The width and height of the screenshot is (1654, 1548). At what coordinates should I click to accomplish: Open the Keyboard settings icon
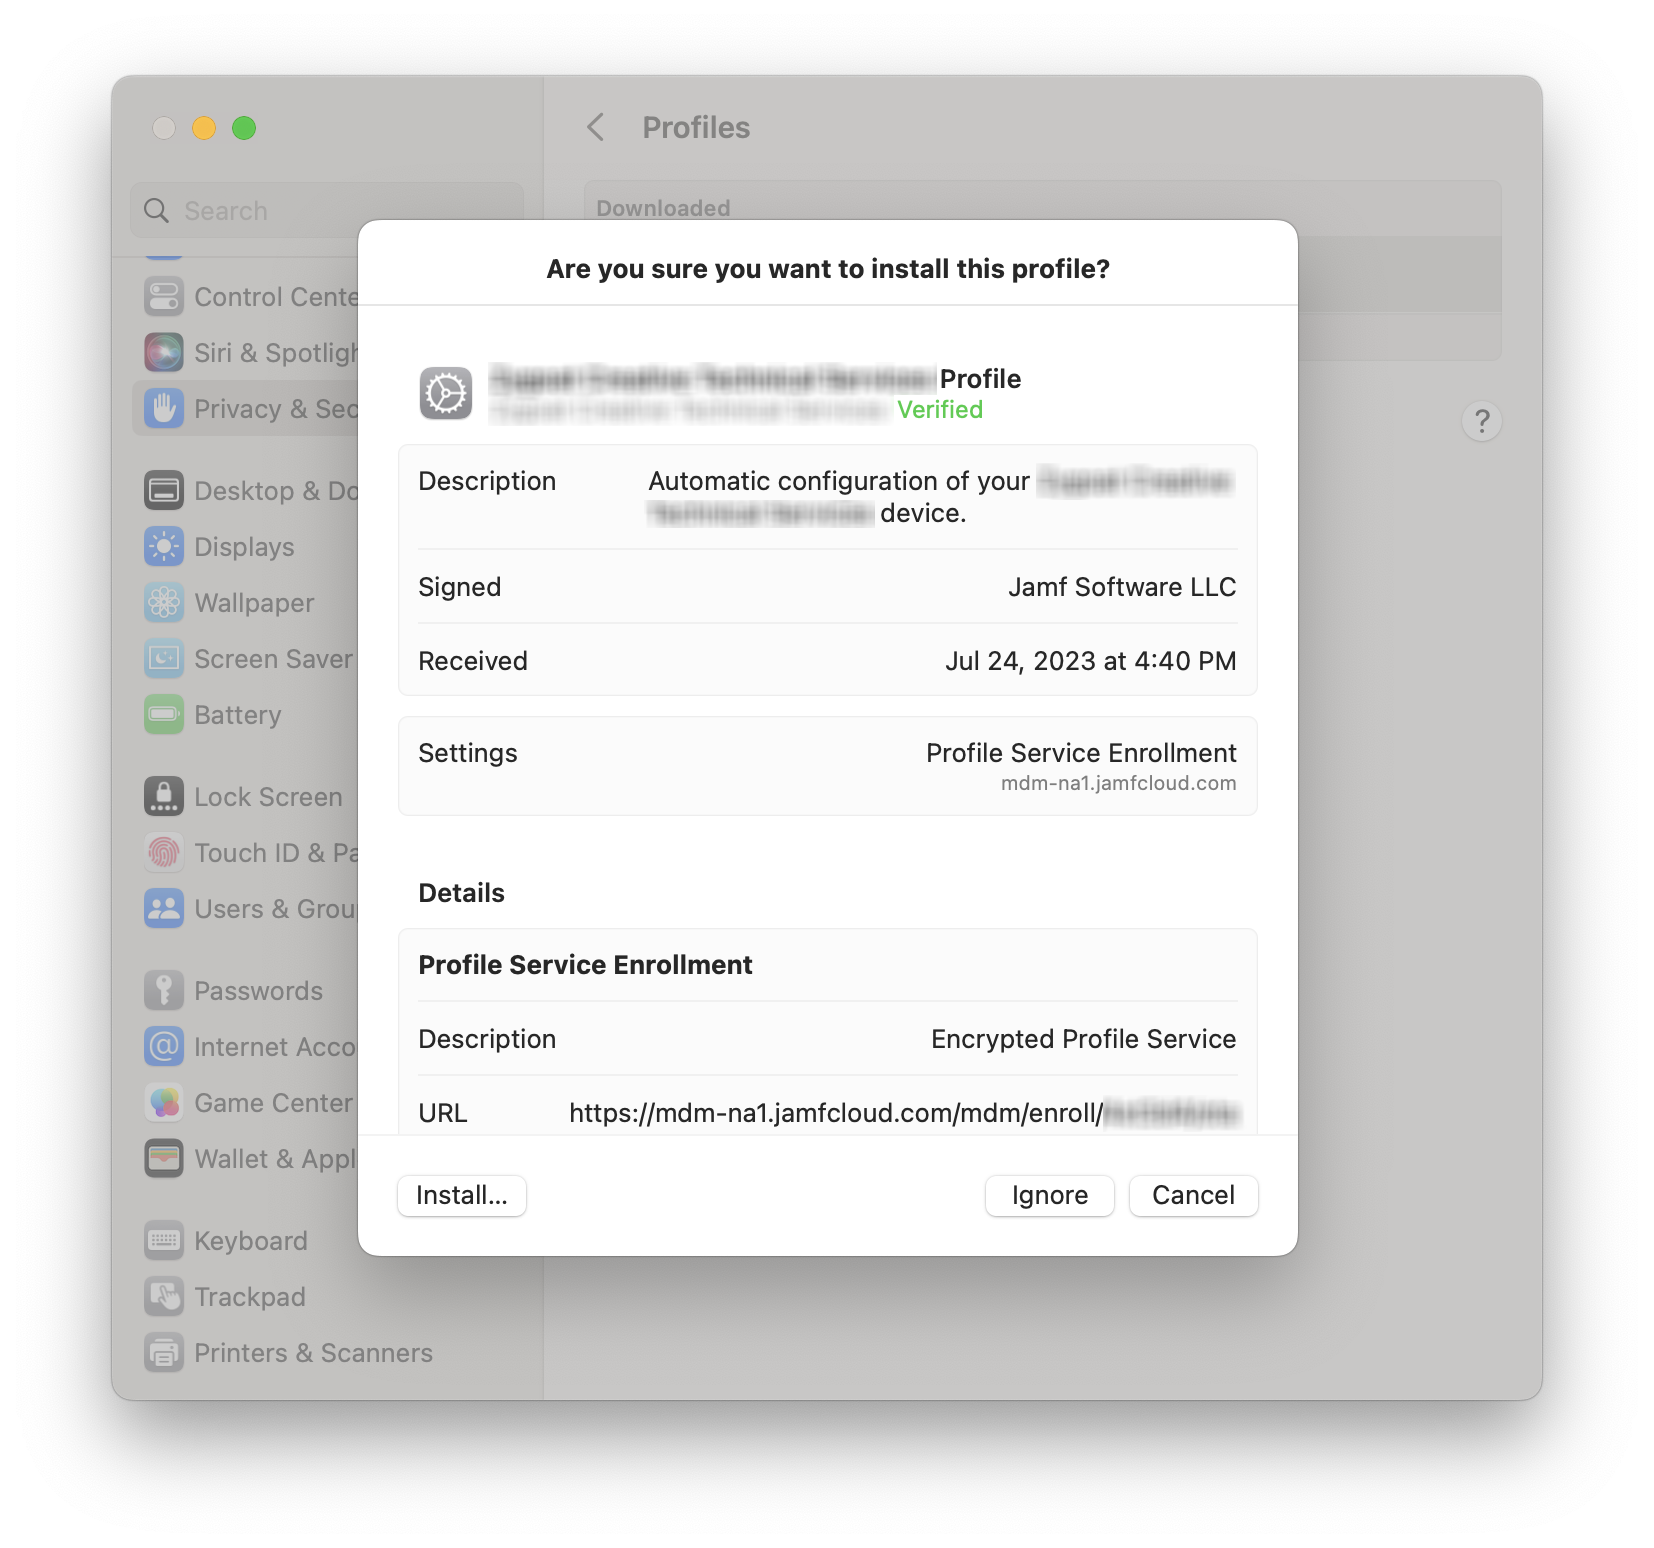pos(164,1241)
